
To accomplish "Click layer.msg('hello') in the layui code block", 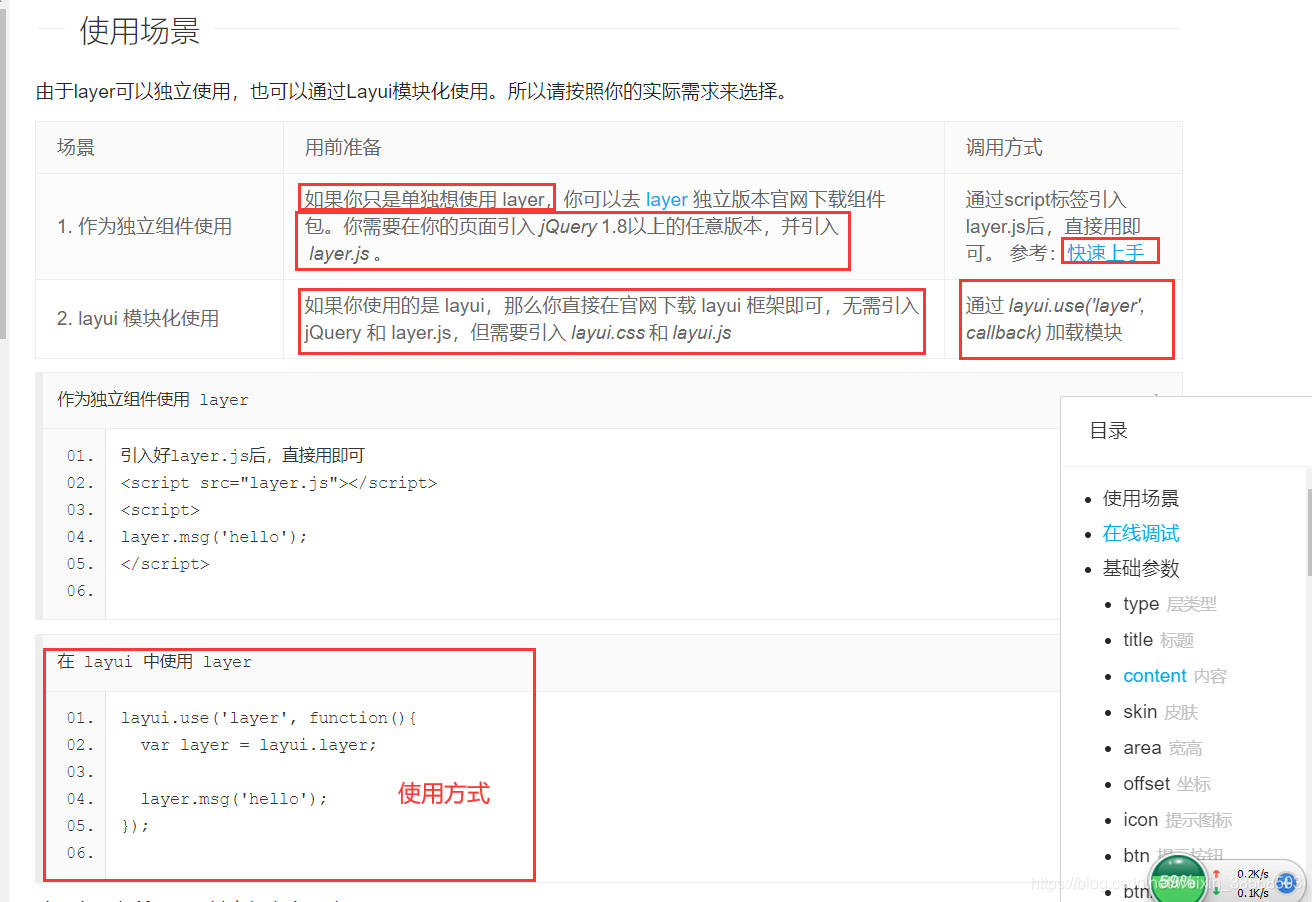I will 234,799.
